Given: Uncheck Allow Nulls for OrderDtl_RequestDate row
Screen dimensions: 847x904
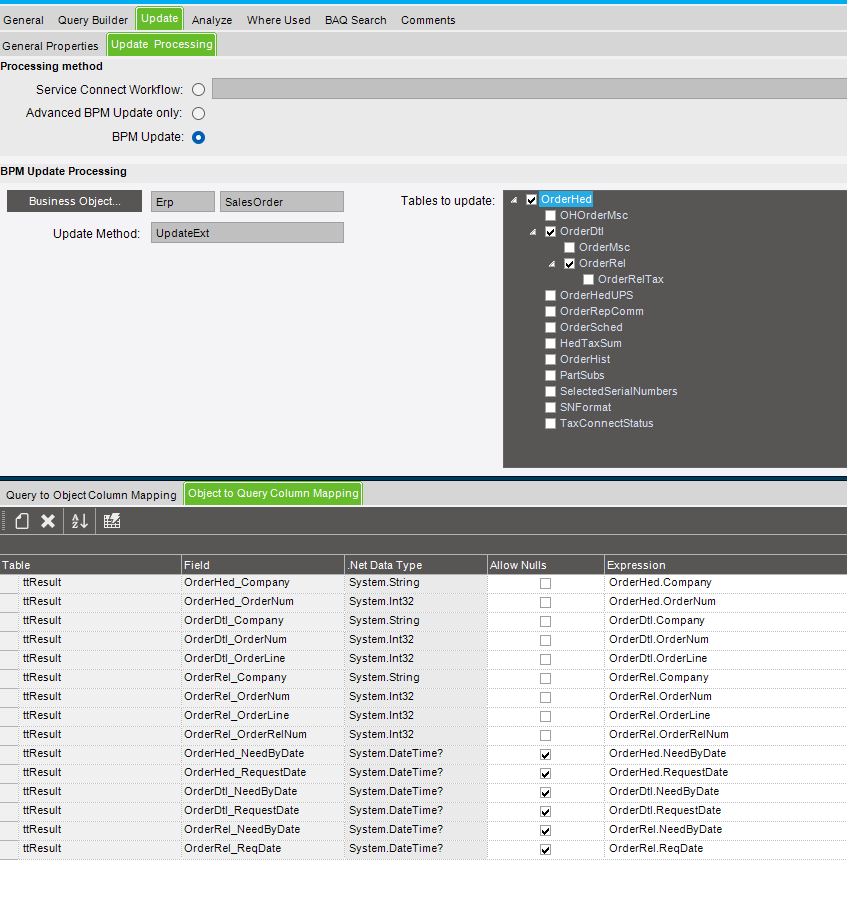Looking at the screenshot, I should [x=545, y=812].
